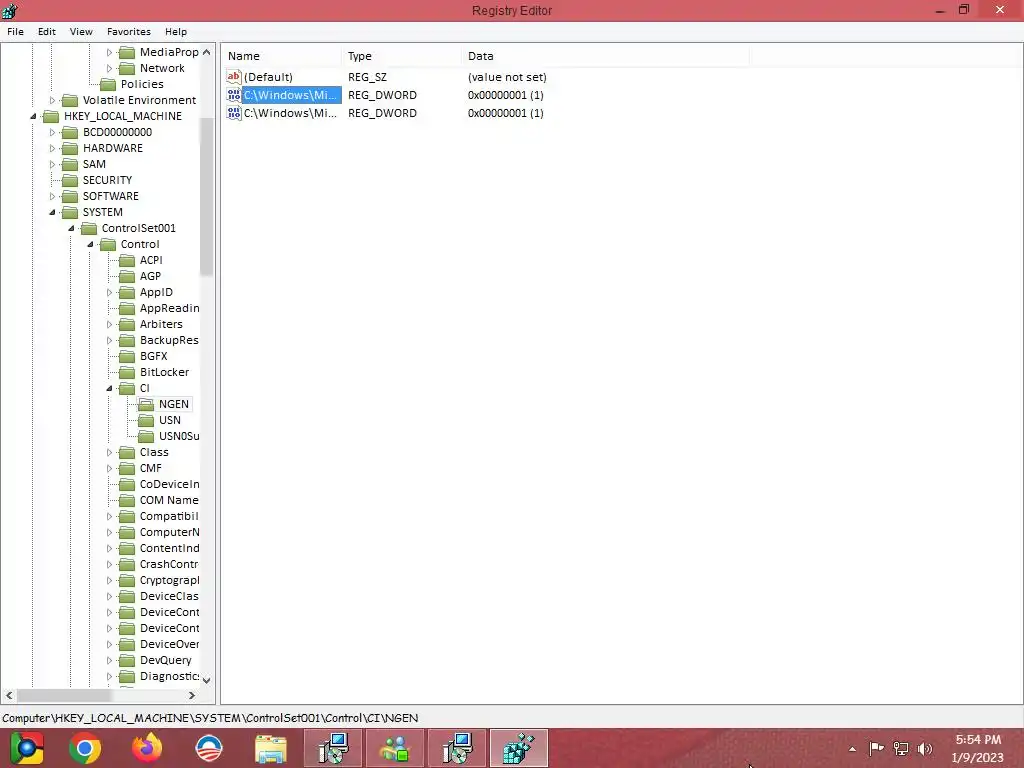Click the horizontal scroll right arrow
The image size is (1024, 768).
(191, 696)
